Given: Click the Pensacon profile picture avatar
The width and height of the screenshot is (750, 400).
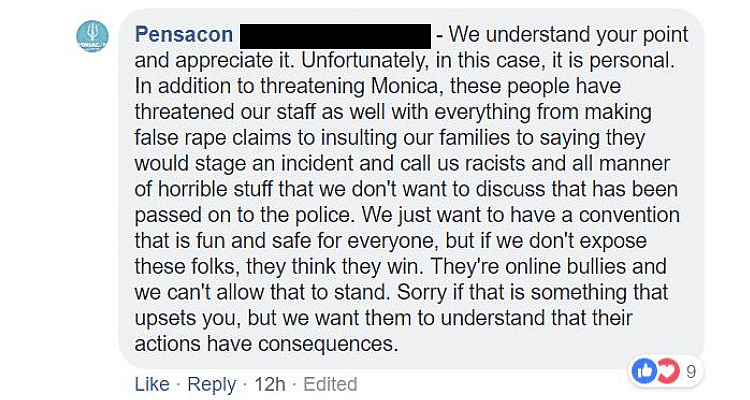Looking at the screenshot, I should 92,37.
